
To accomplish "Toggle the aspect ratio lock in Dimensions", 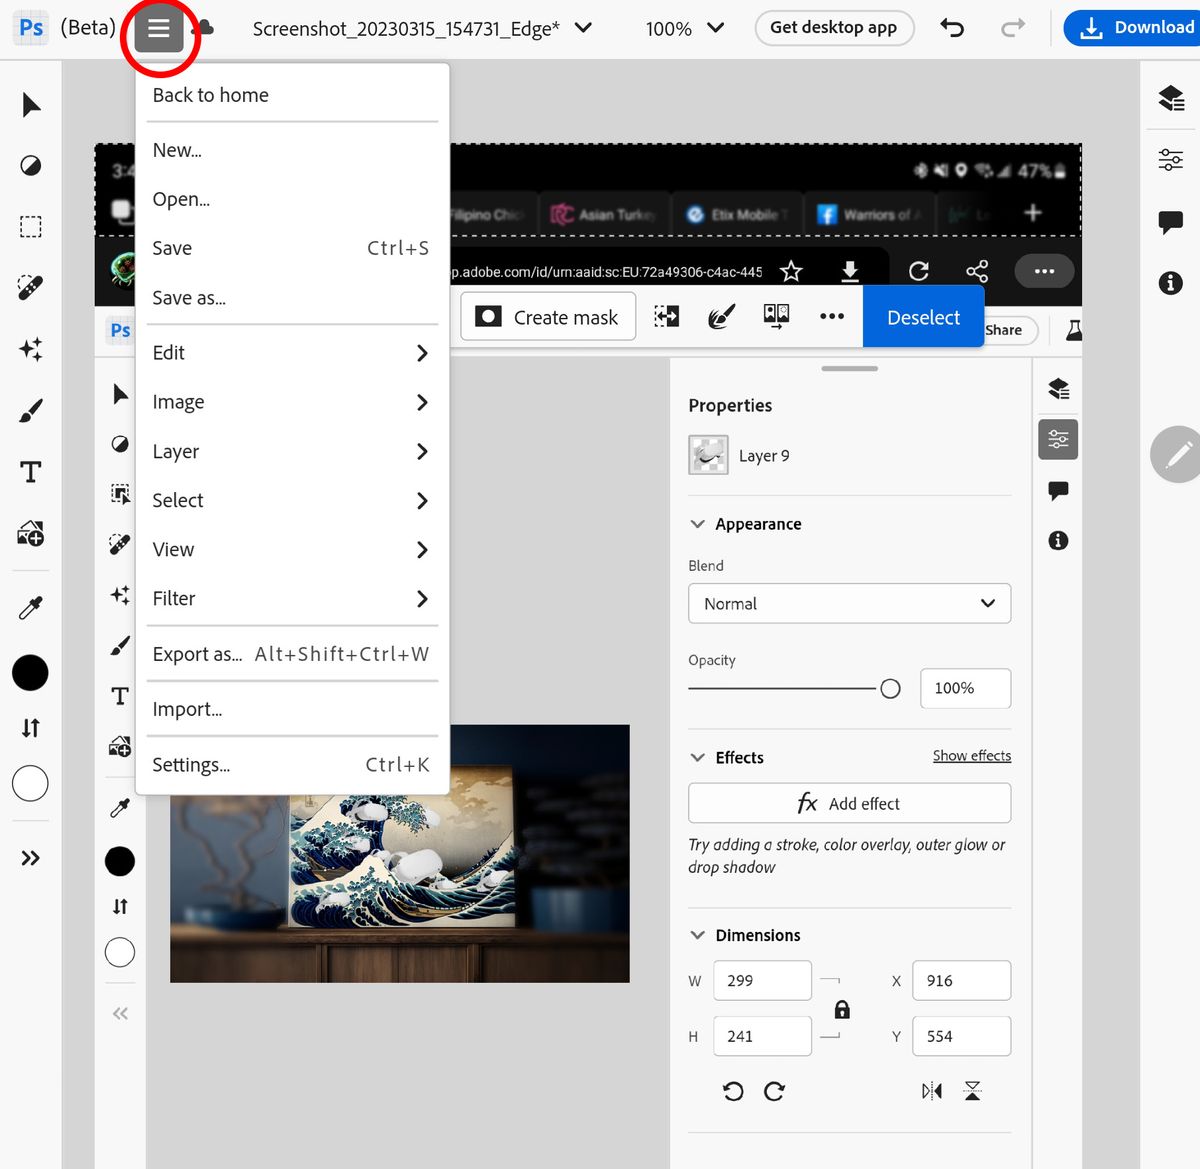I will point(842,1009).
